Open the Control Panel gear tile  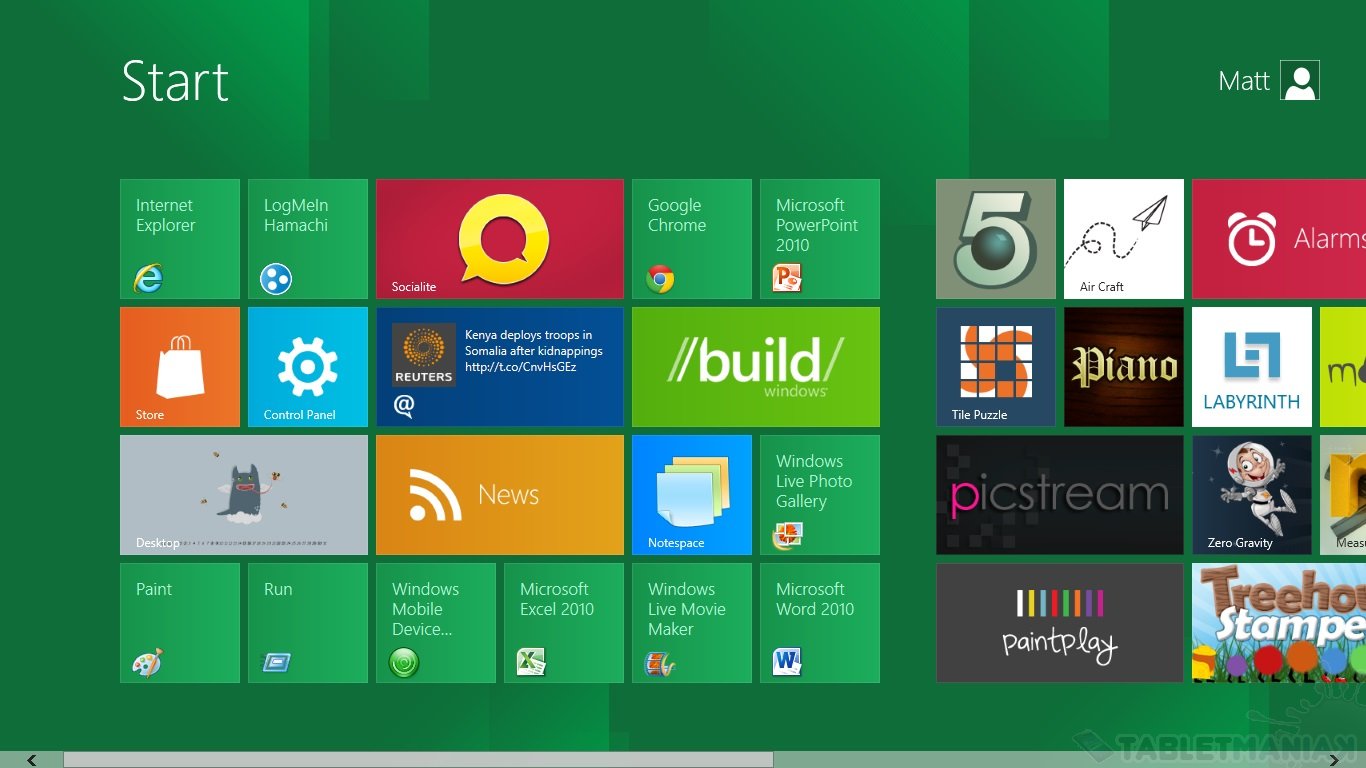(308, 367)
